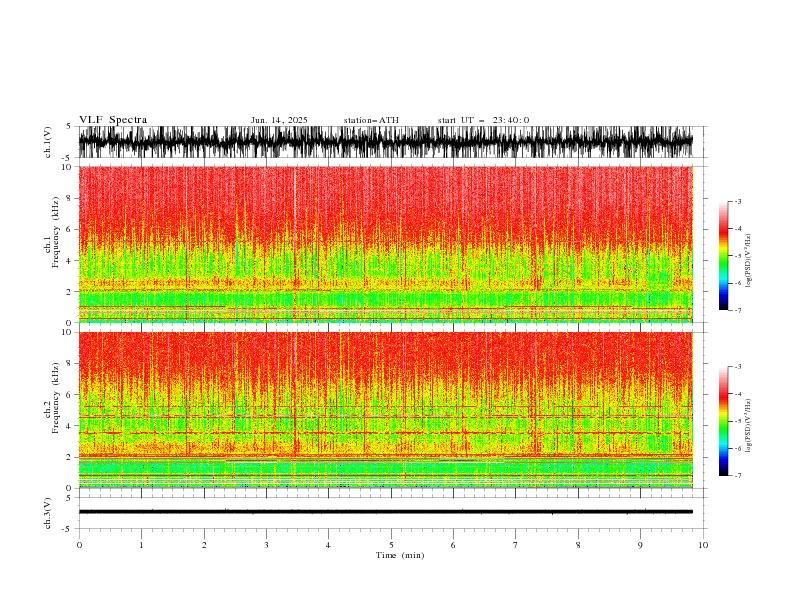Image resolution: width=792 pixels, height=612 pixels.
Task: Click the "station=ATH" label
Action: (x=371, y=120)
